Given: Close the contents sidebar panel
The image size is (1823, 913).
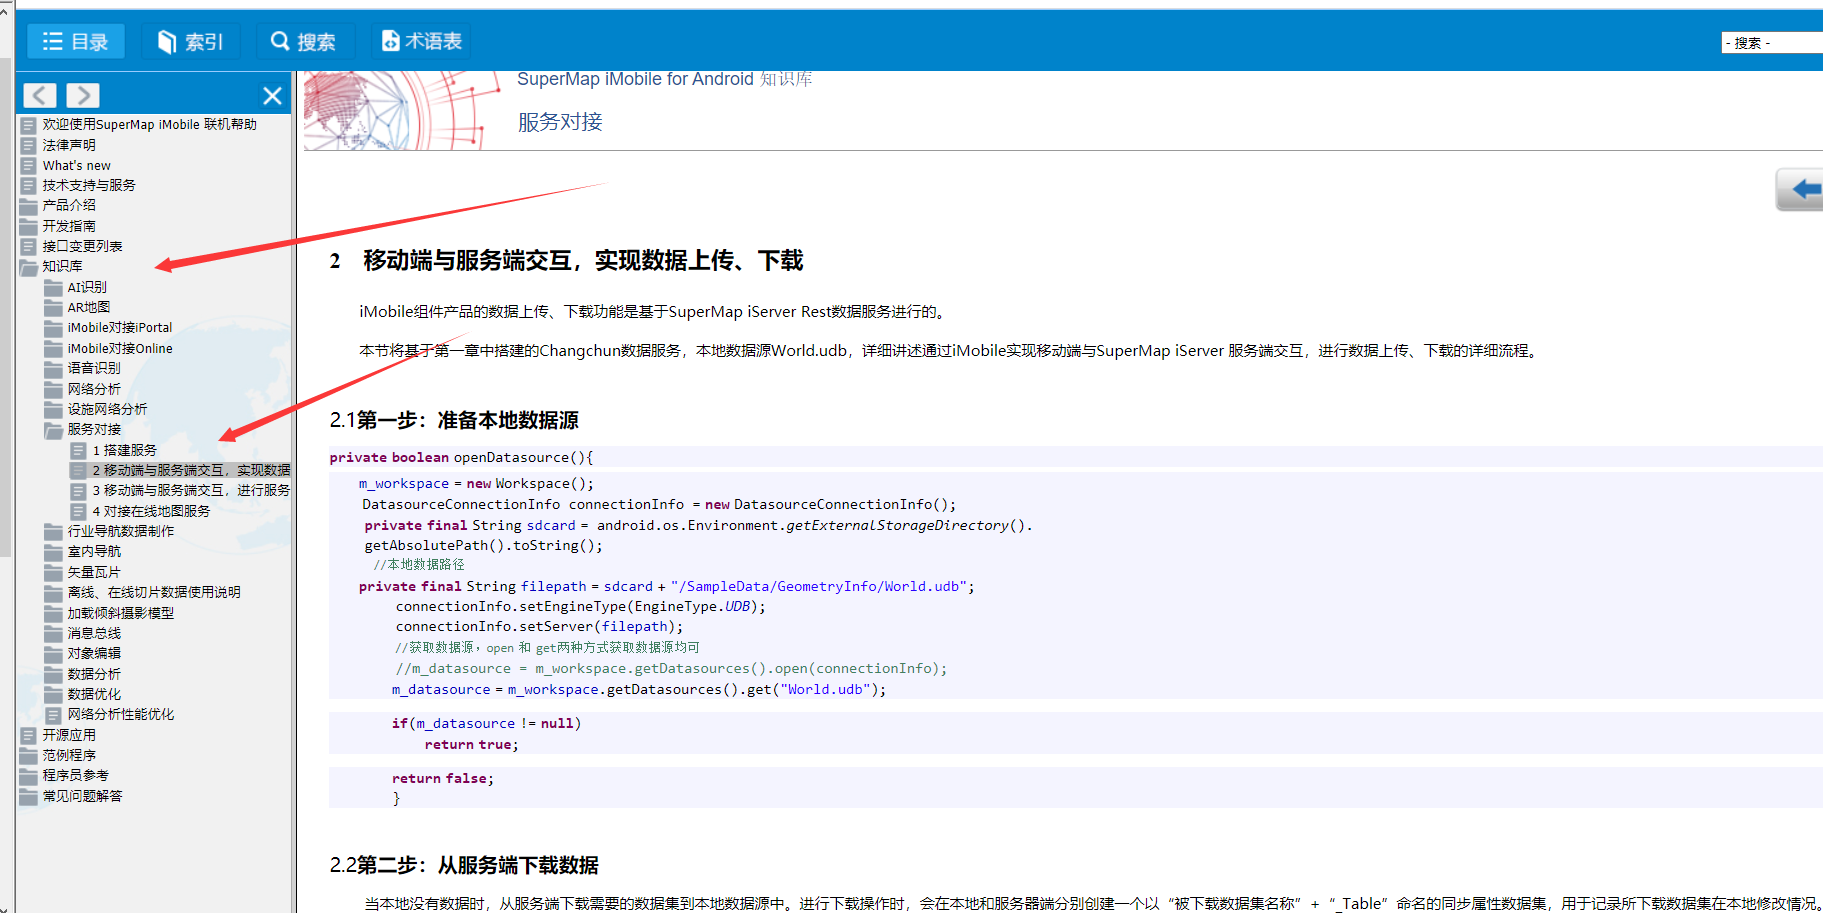Looking at the screenshot, I should tap(272, 96).
